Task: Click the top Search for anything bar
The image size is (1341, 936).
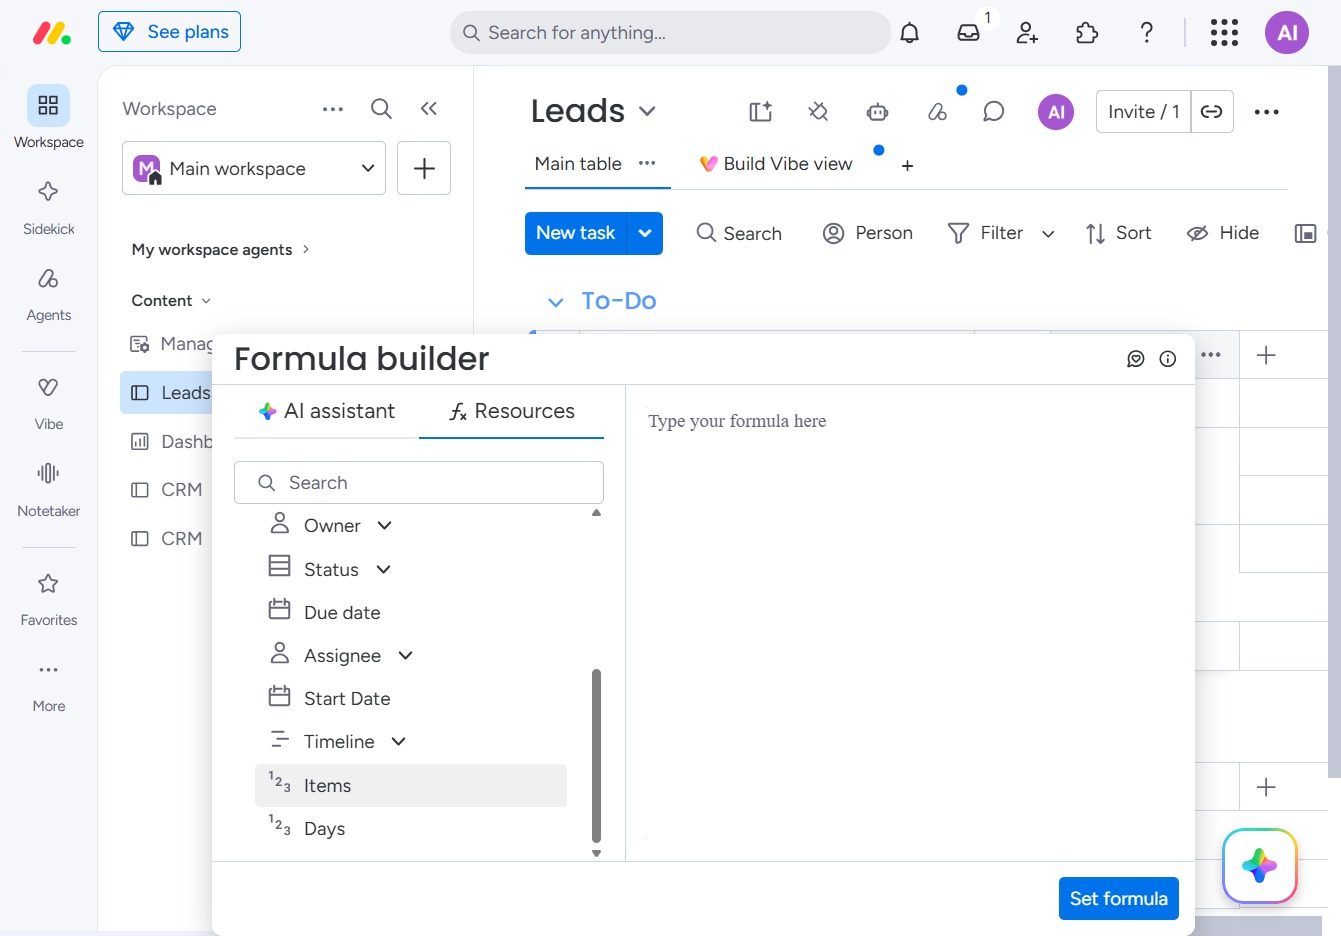Action: tap(670, 33)
